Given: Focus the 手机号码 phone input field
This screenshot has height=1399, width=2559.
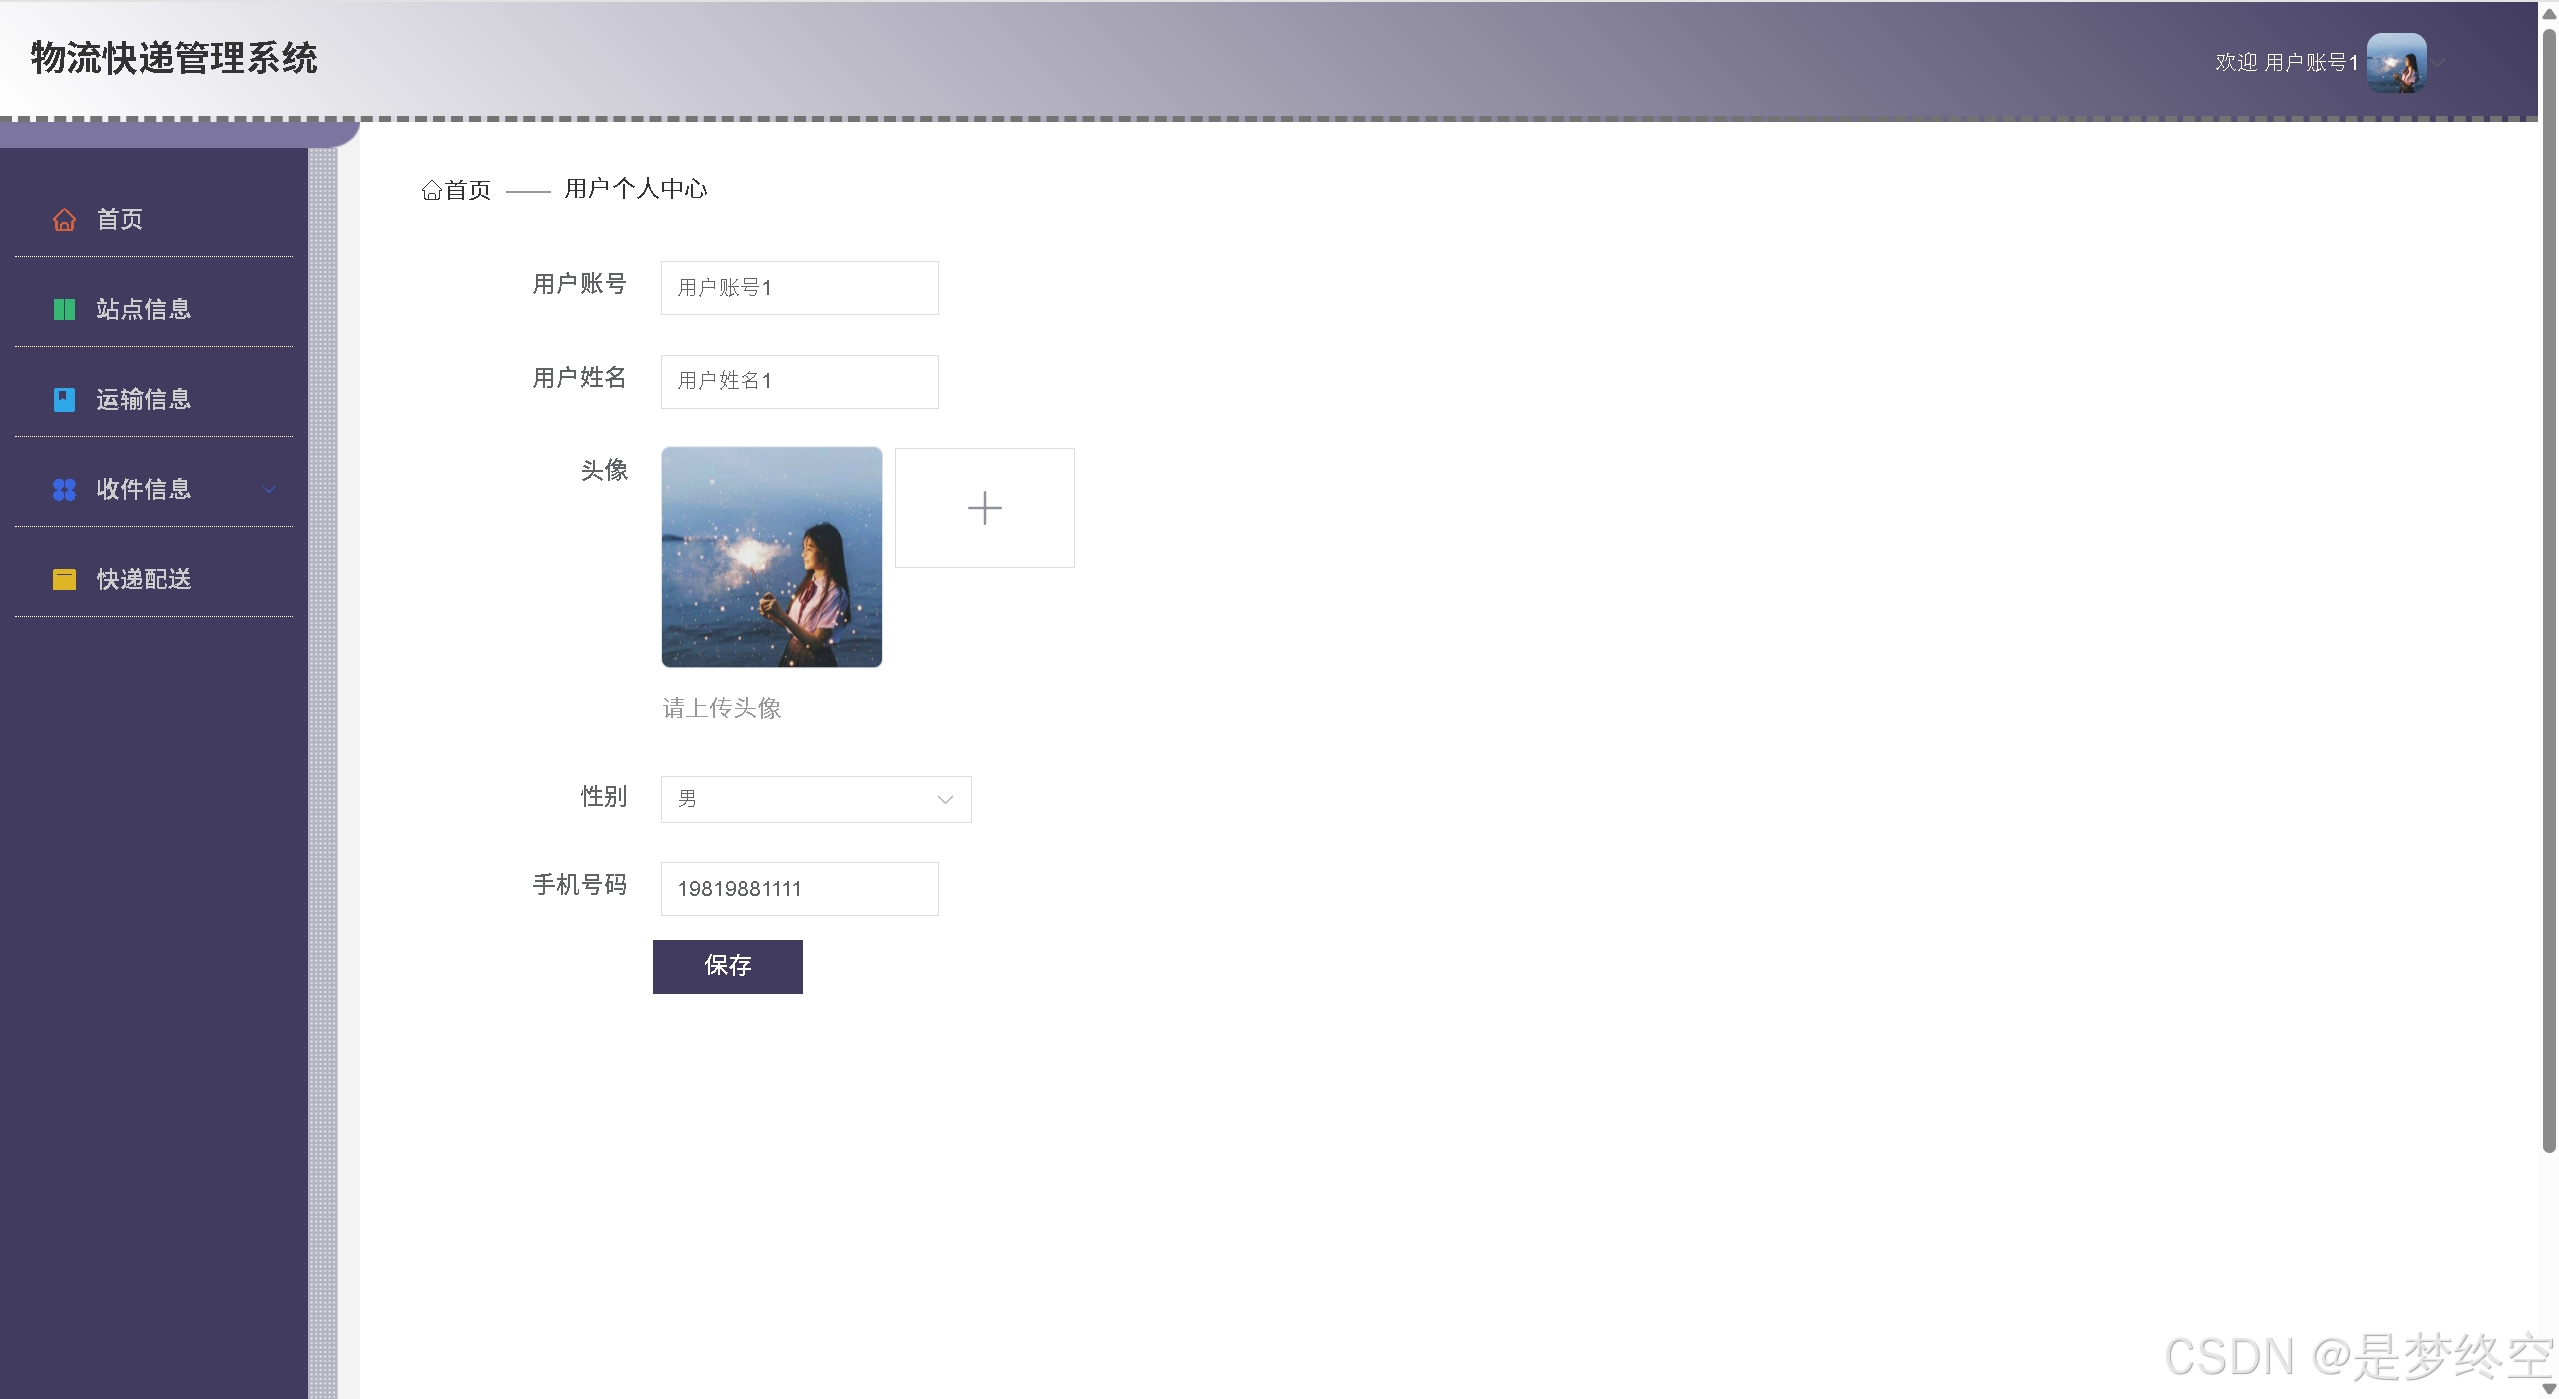Looking at the screenshot, I should (x=799, y=889).
